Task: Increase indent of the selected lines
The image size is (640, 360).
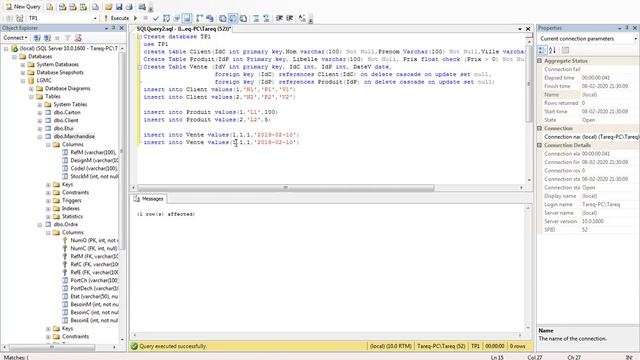Action: 289,18
